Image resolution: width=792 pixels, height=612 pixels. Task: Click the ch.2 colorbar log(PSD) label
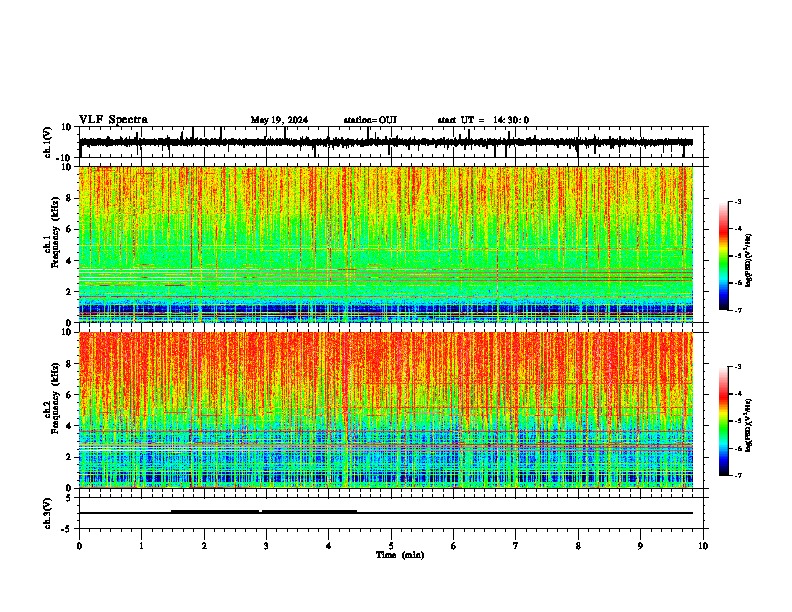coord(748,425)
